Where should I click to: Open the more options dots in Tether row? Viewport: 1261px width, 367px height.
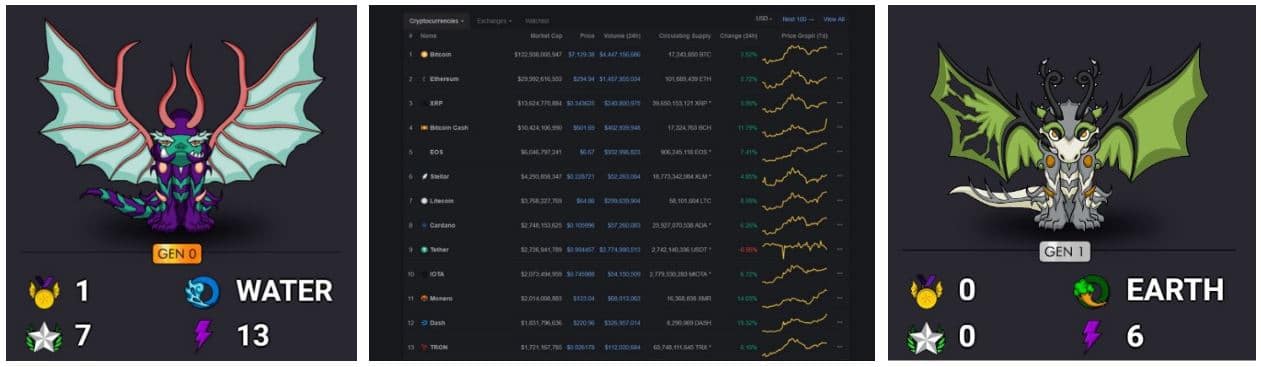click(x=840, y=249)
